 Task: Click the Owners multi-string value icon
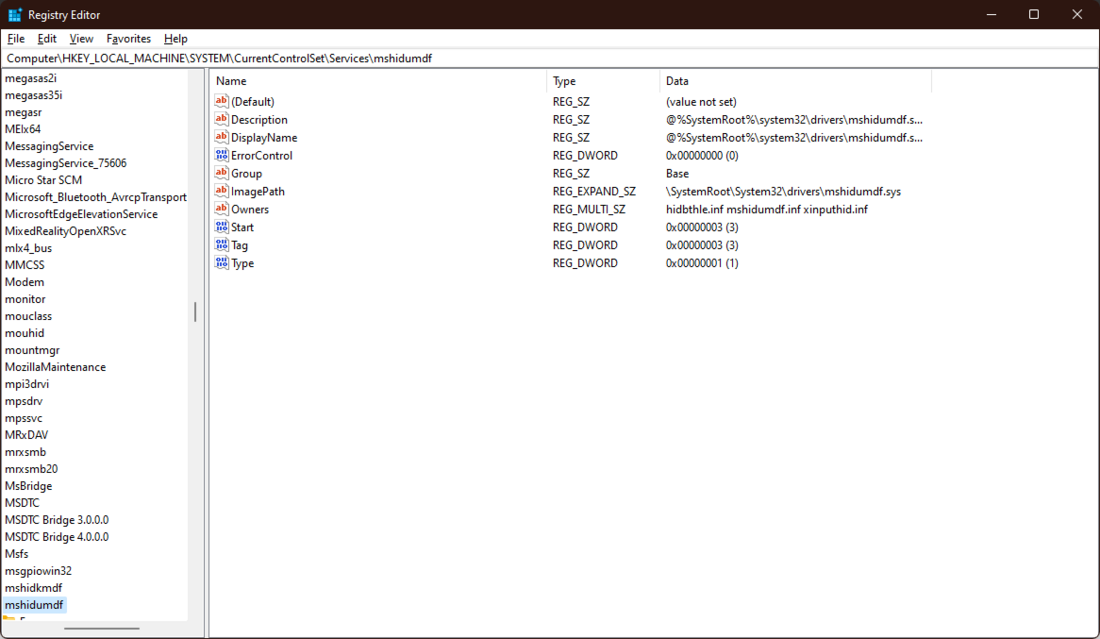pos(222,210)
